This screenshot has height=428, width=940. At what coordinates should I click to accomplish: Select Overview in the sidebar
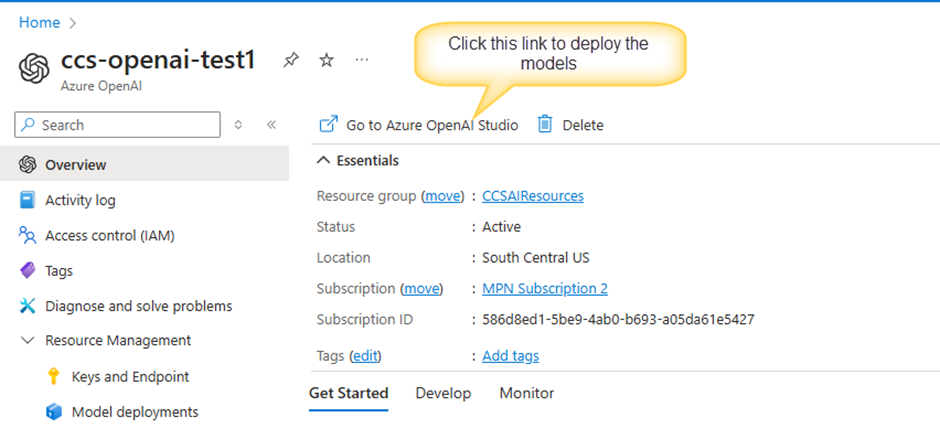pyautogui.click(x=144, y=164)
